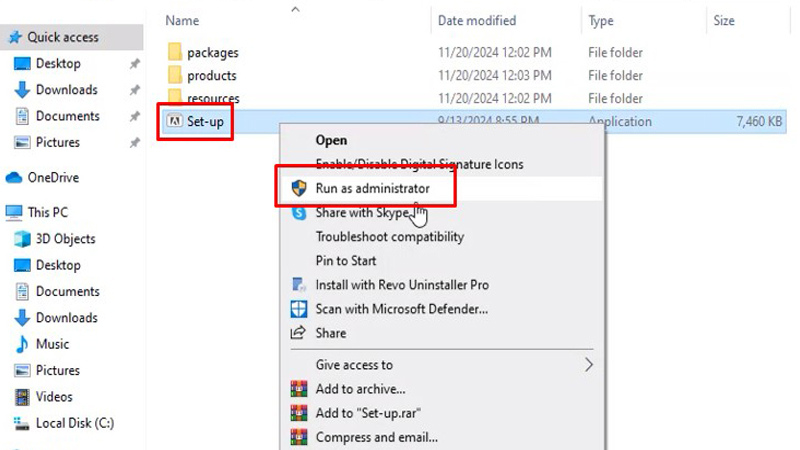Choose Troubleshoot compatibility
This screenshot has height=450, width=800.
(x=390, y=237)
